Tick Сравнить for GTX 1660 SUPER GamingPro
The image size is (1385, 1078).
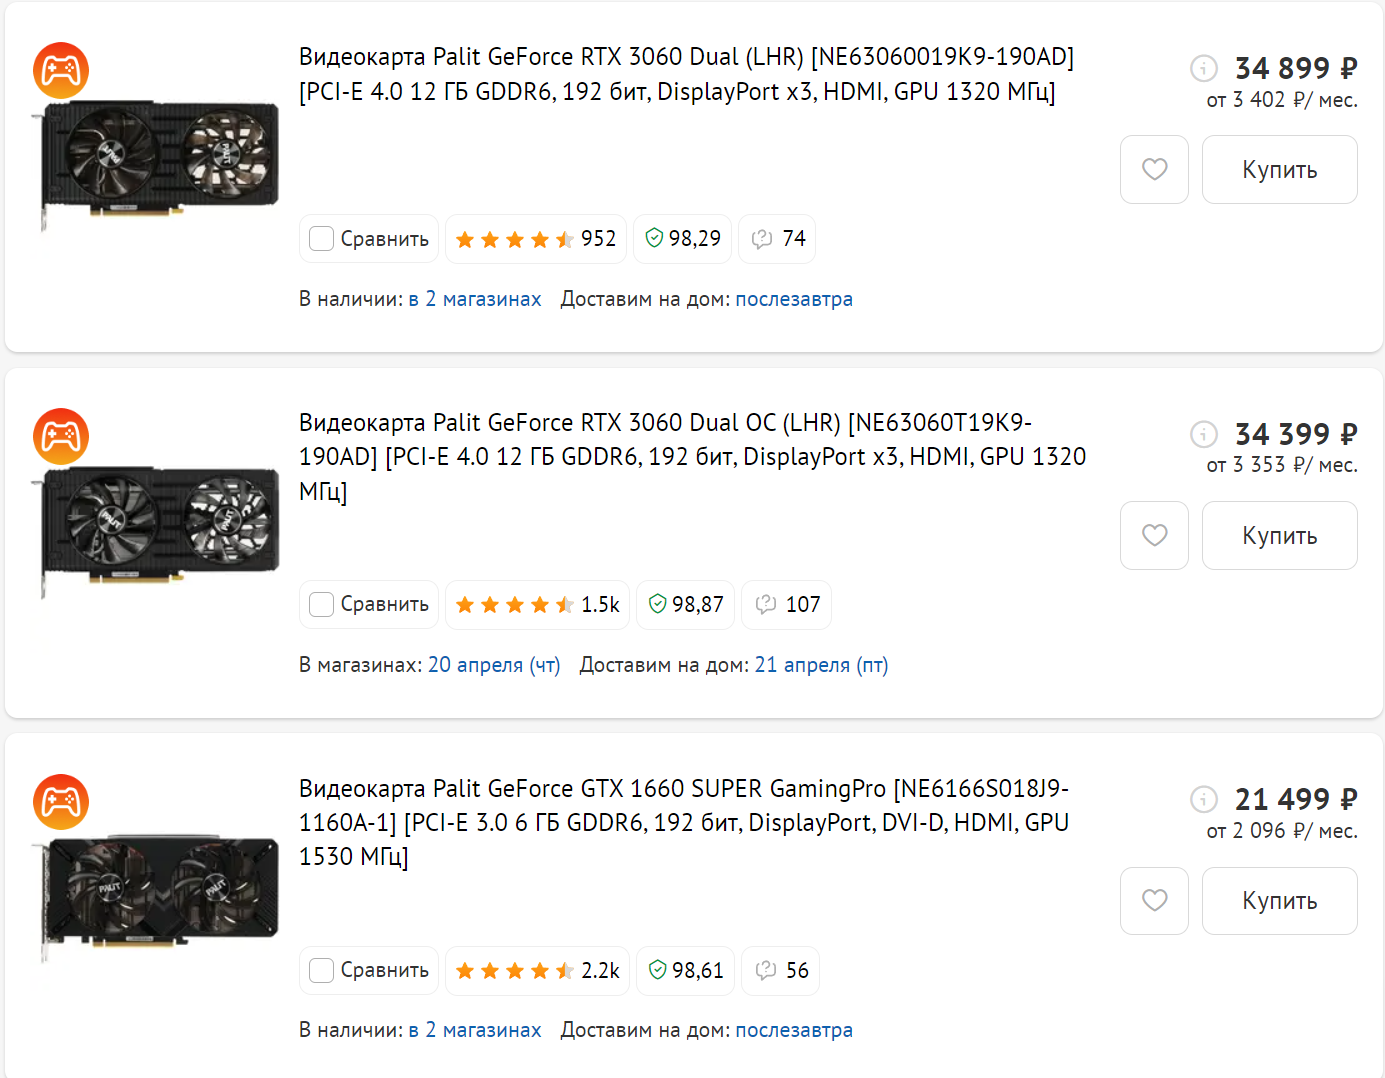321,970
